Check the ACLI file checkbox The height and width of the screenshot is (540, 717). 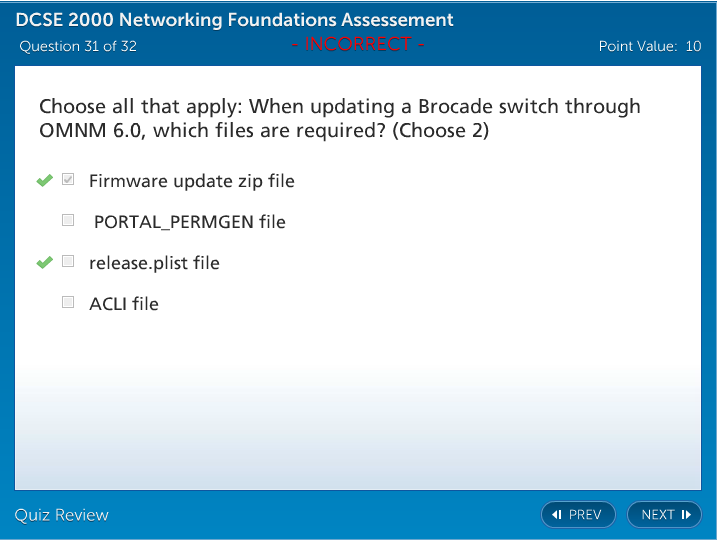pos(68,302)
